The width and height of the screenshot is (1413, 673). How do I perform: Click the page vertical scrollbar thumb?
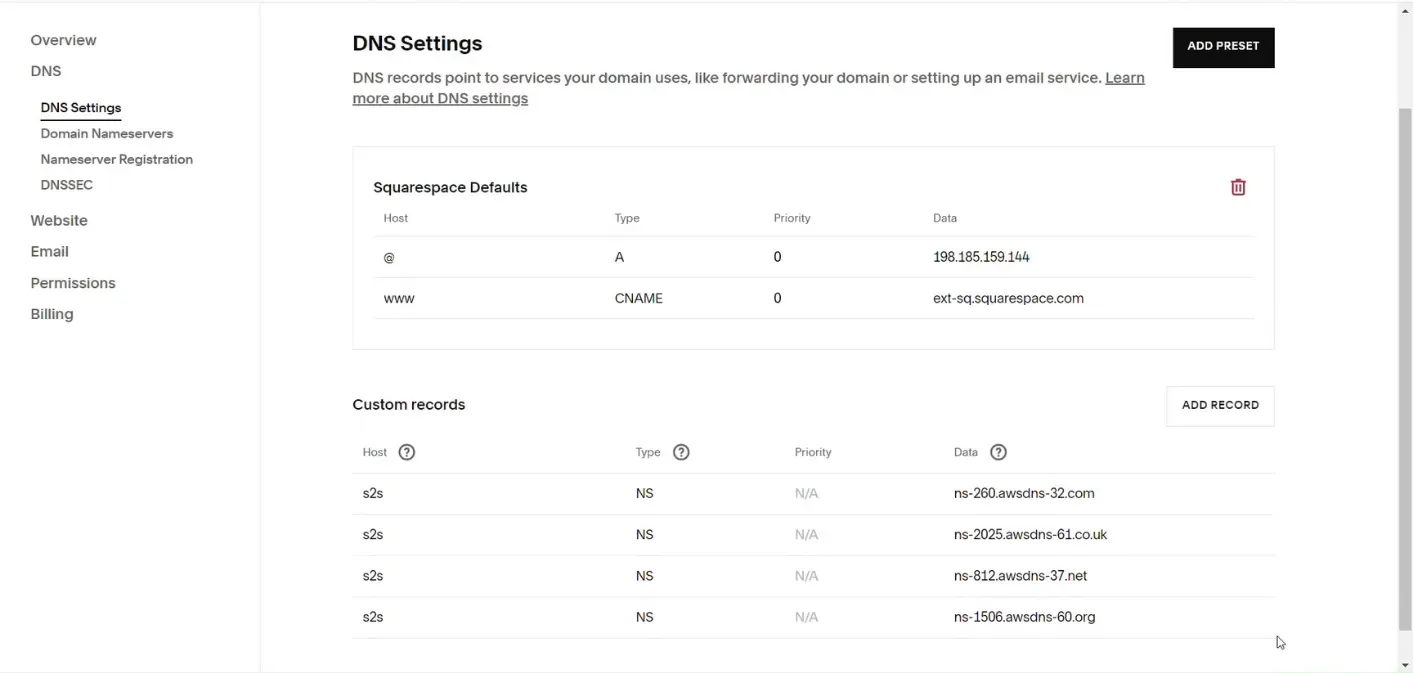(1405, 368)
